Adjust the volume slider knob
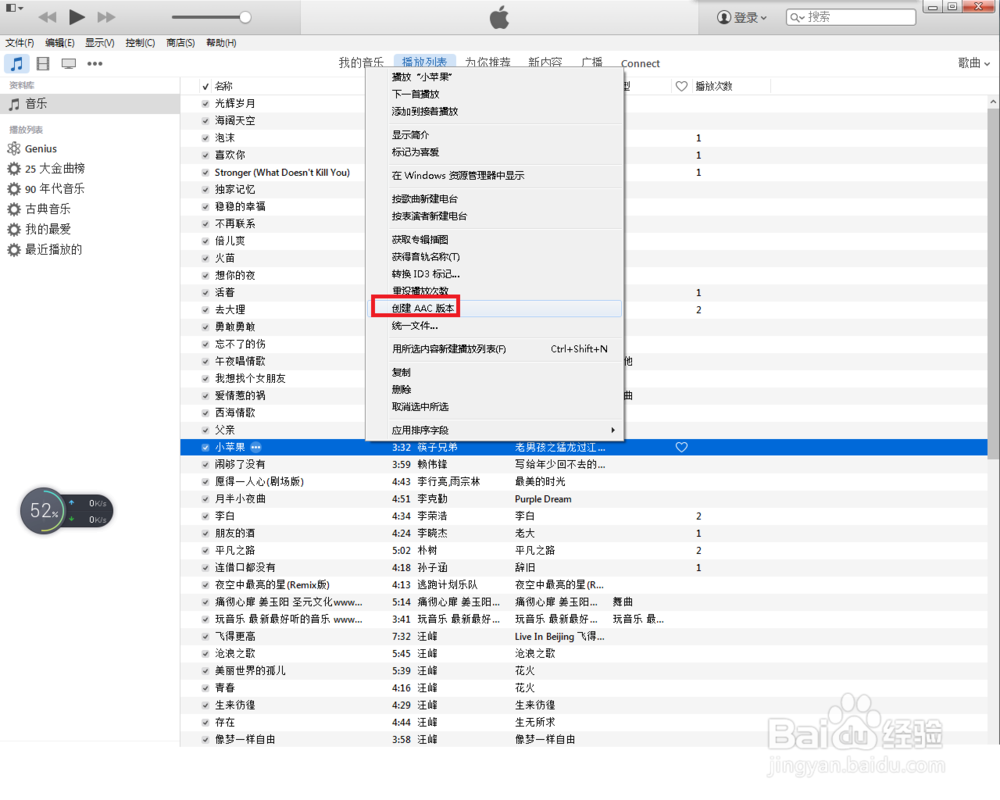Screen dimensions: 1000x800 click(x=245, y=17)
